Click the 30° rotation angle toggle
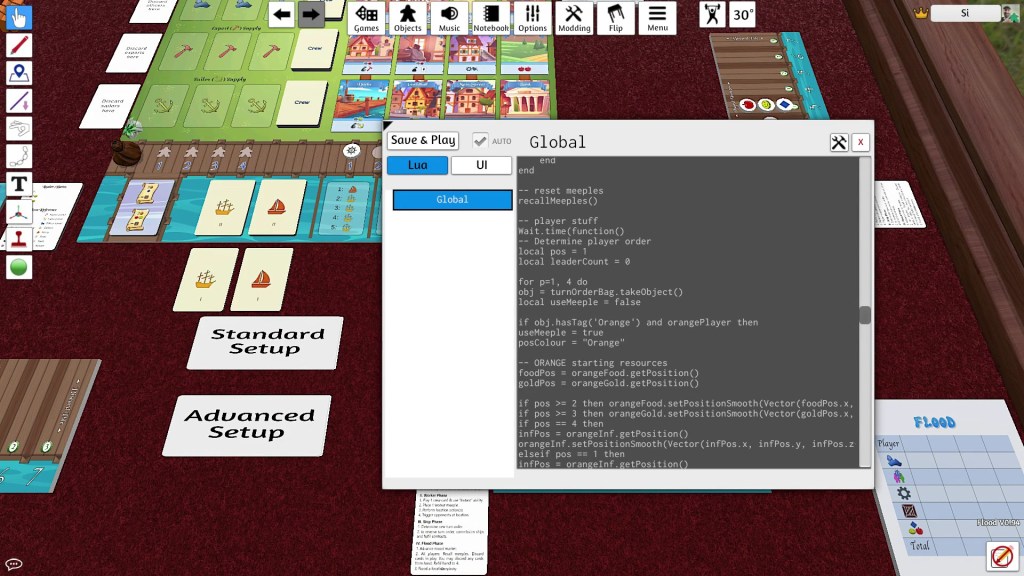The height and width of the screenshot is (576, 1024). pos(742,15)
